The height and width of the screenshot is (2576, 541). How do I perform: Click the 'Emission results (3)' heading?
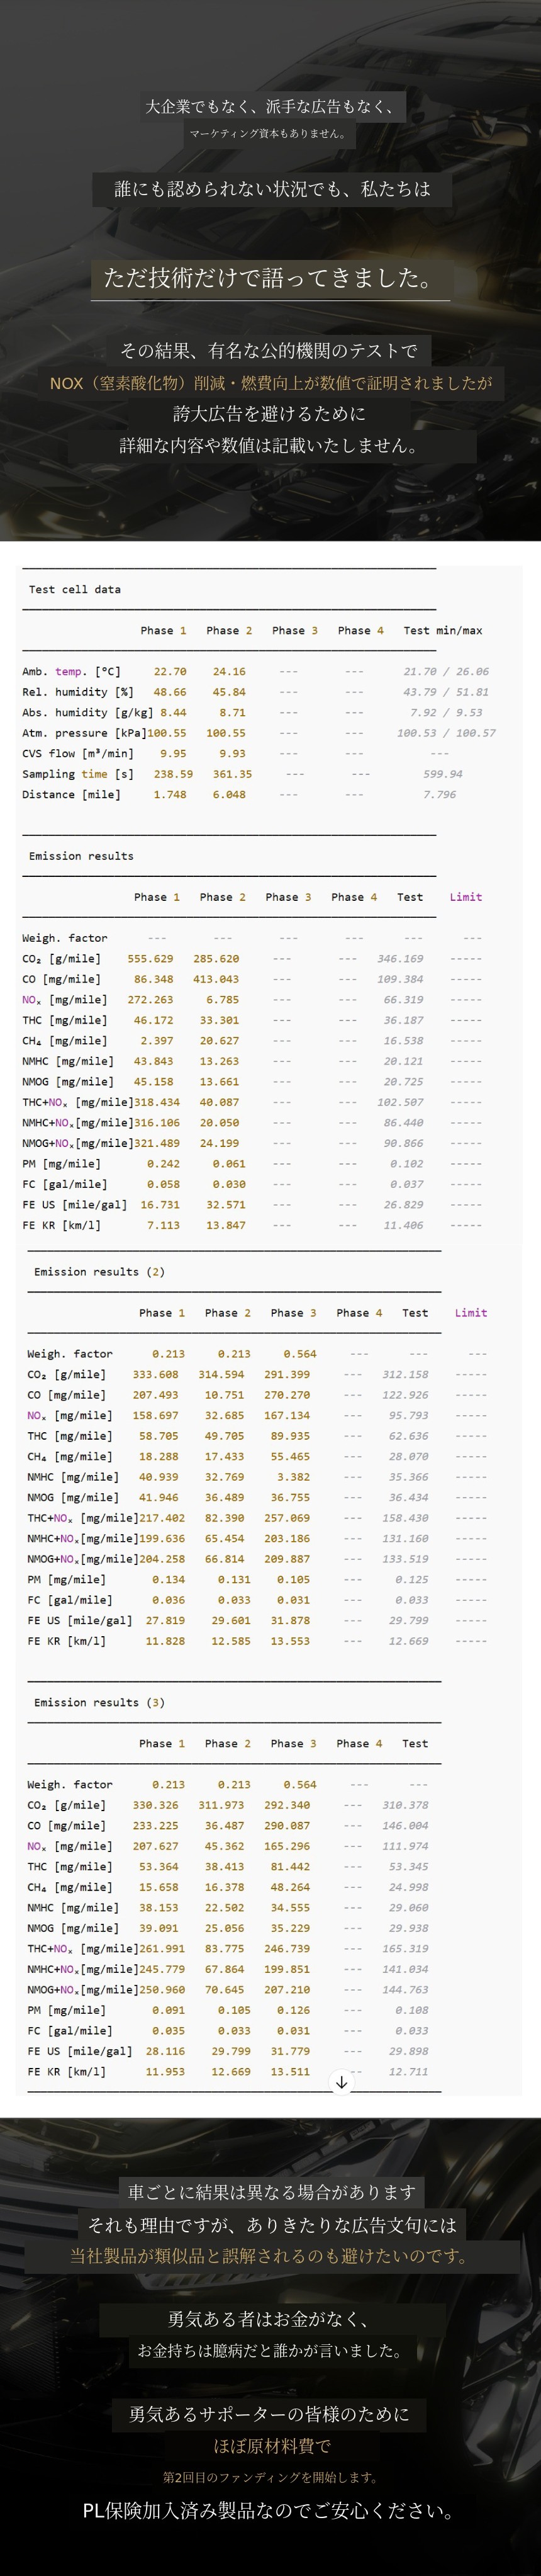click(99, 1702)
